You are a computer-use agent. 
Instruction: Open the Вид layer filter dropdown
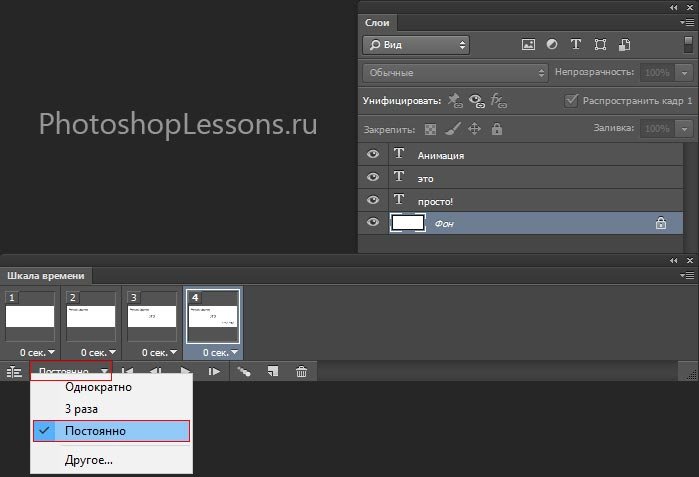tap(415, 45)
